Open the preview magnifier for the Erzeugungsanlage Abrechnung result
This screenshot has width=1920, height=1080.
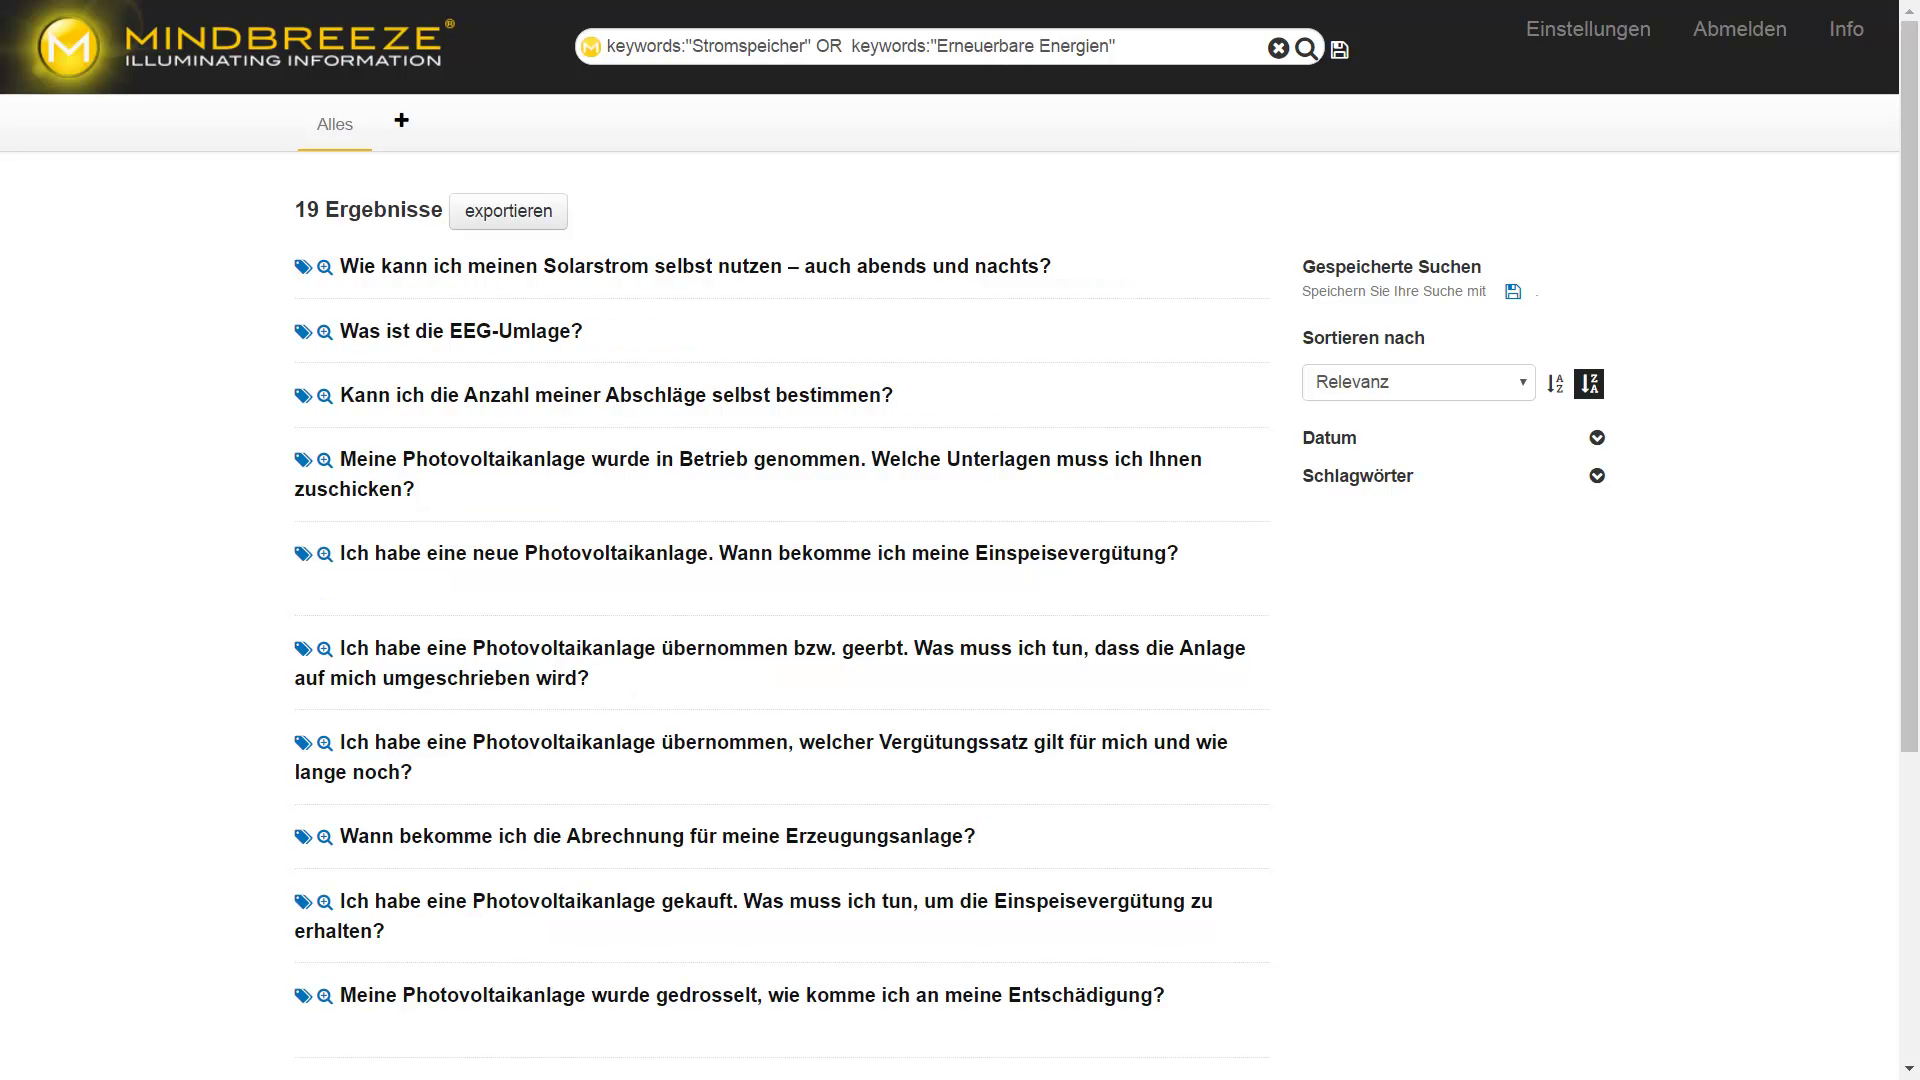pyautogui.click(x=325, y=837)
